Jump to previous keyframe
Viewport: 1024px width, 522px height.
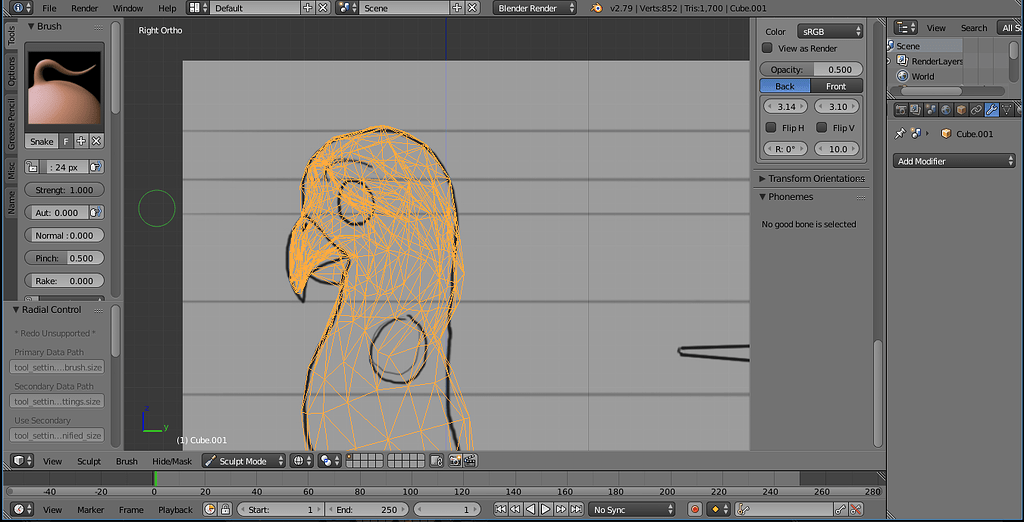515,509
